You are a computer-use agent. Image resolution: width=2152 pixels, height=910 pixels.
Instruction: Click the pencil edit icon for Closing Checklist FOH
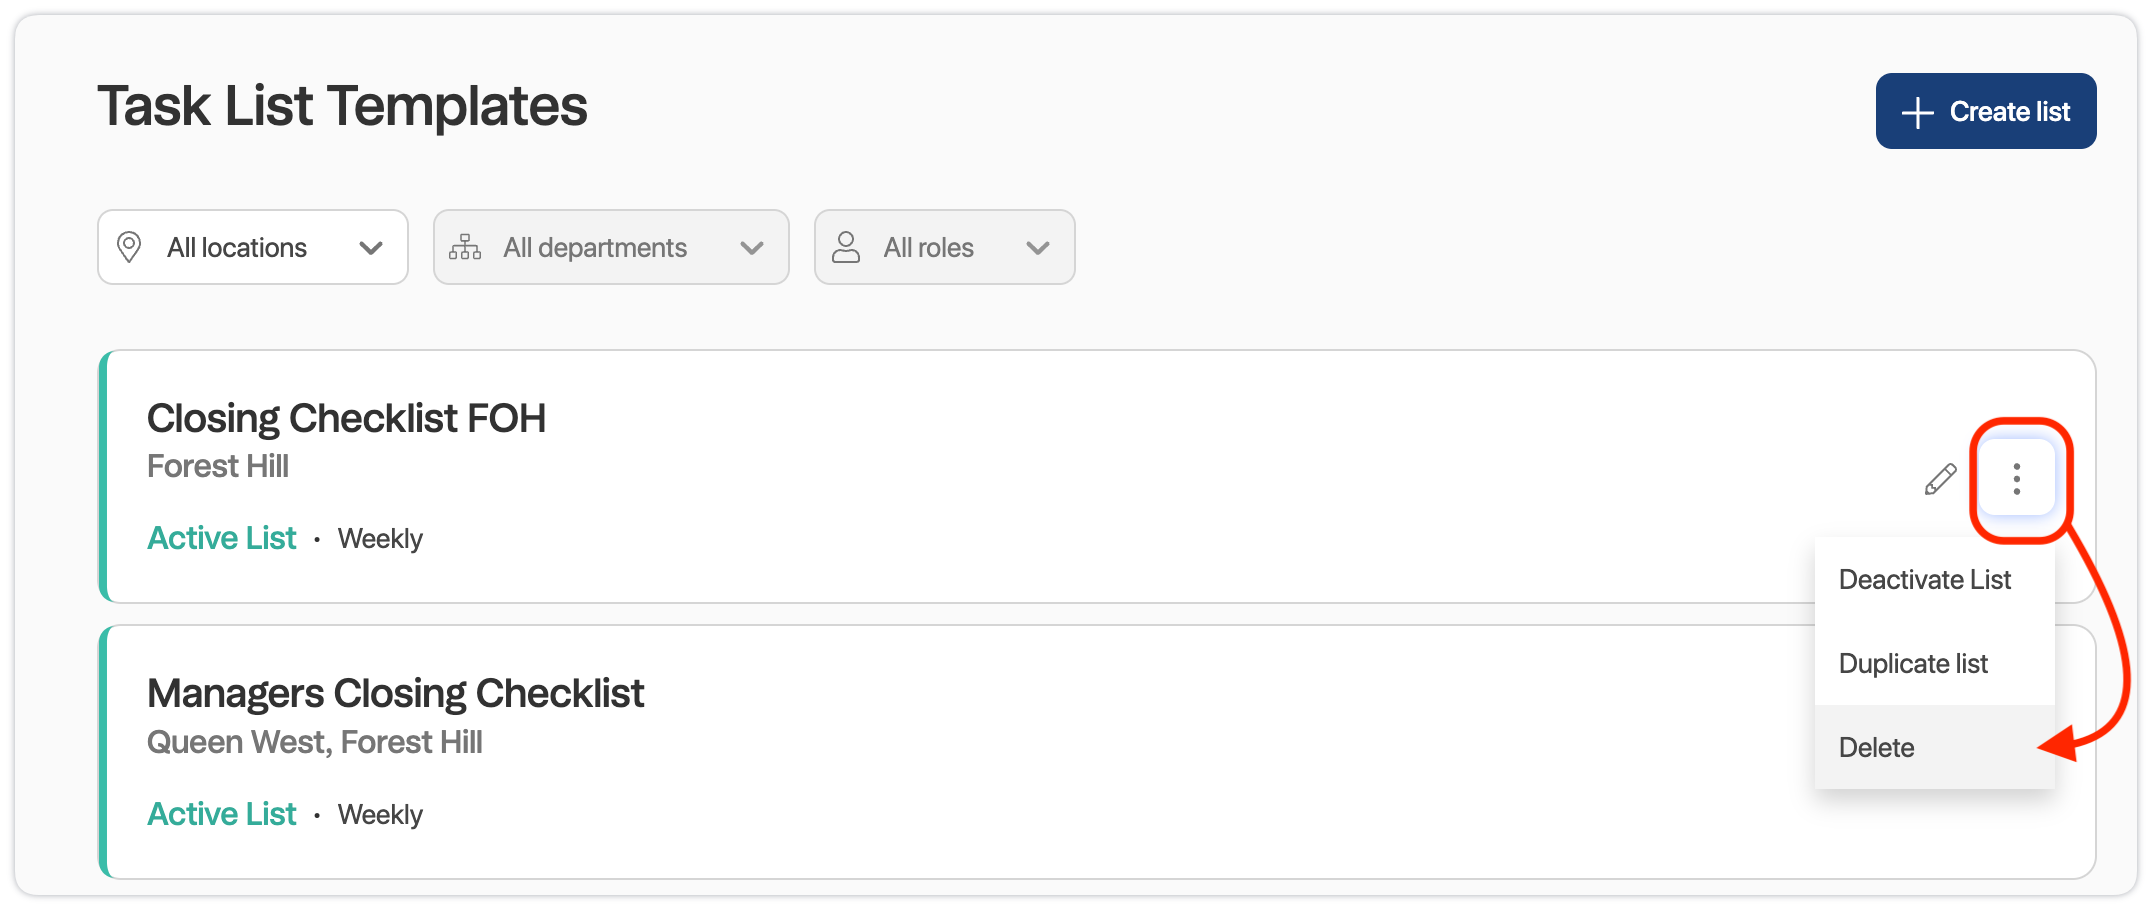coord(1940,480)
